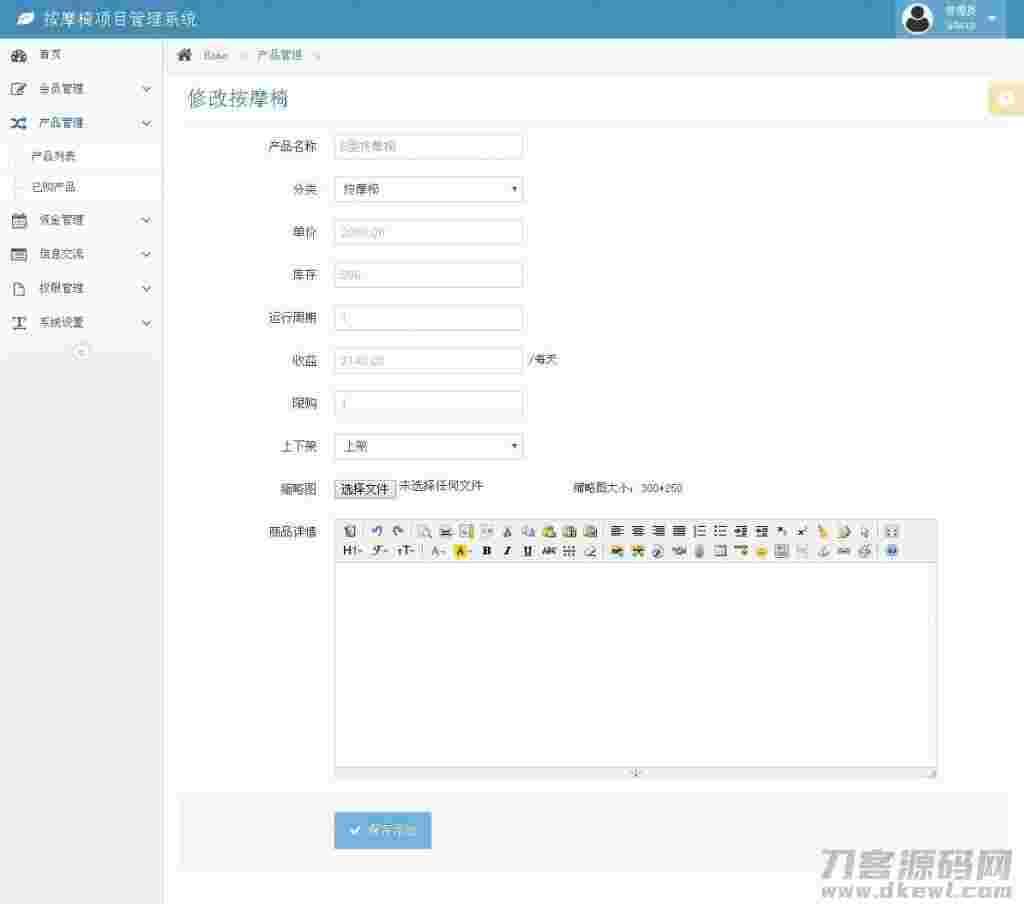Toggle fullscreen mode icon in the editor toolbar
This screenshot has height=904, width=1024.
[x=892, y=531]
